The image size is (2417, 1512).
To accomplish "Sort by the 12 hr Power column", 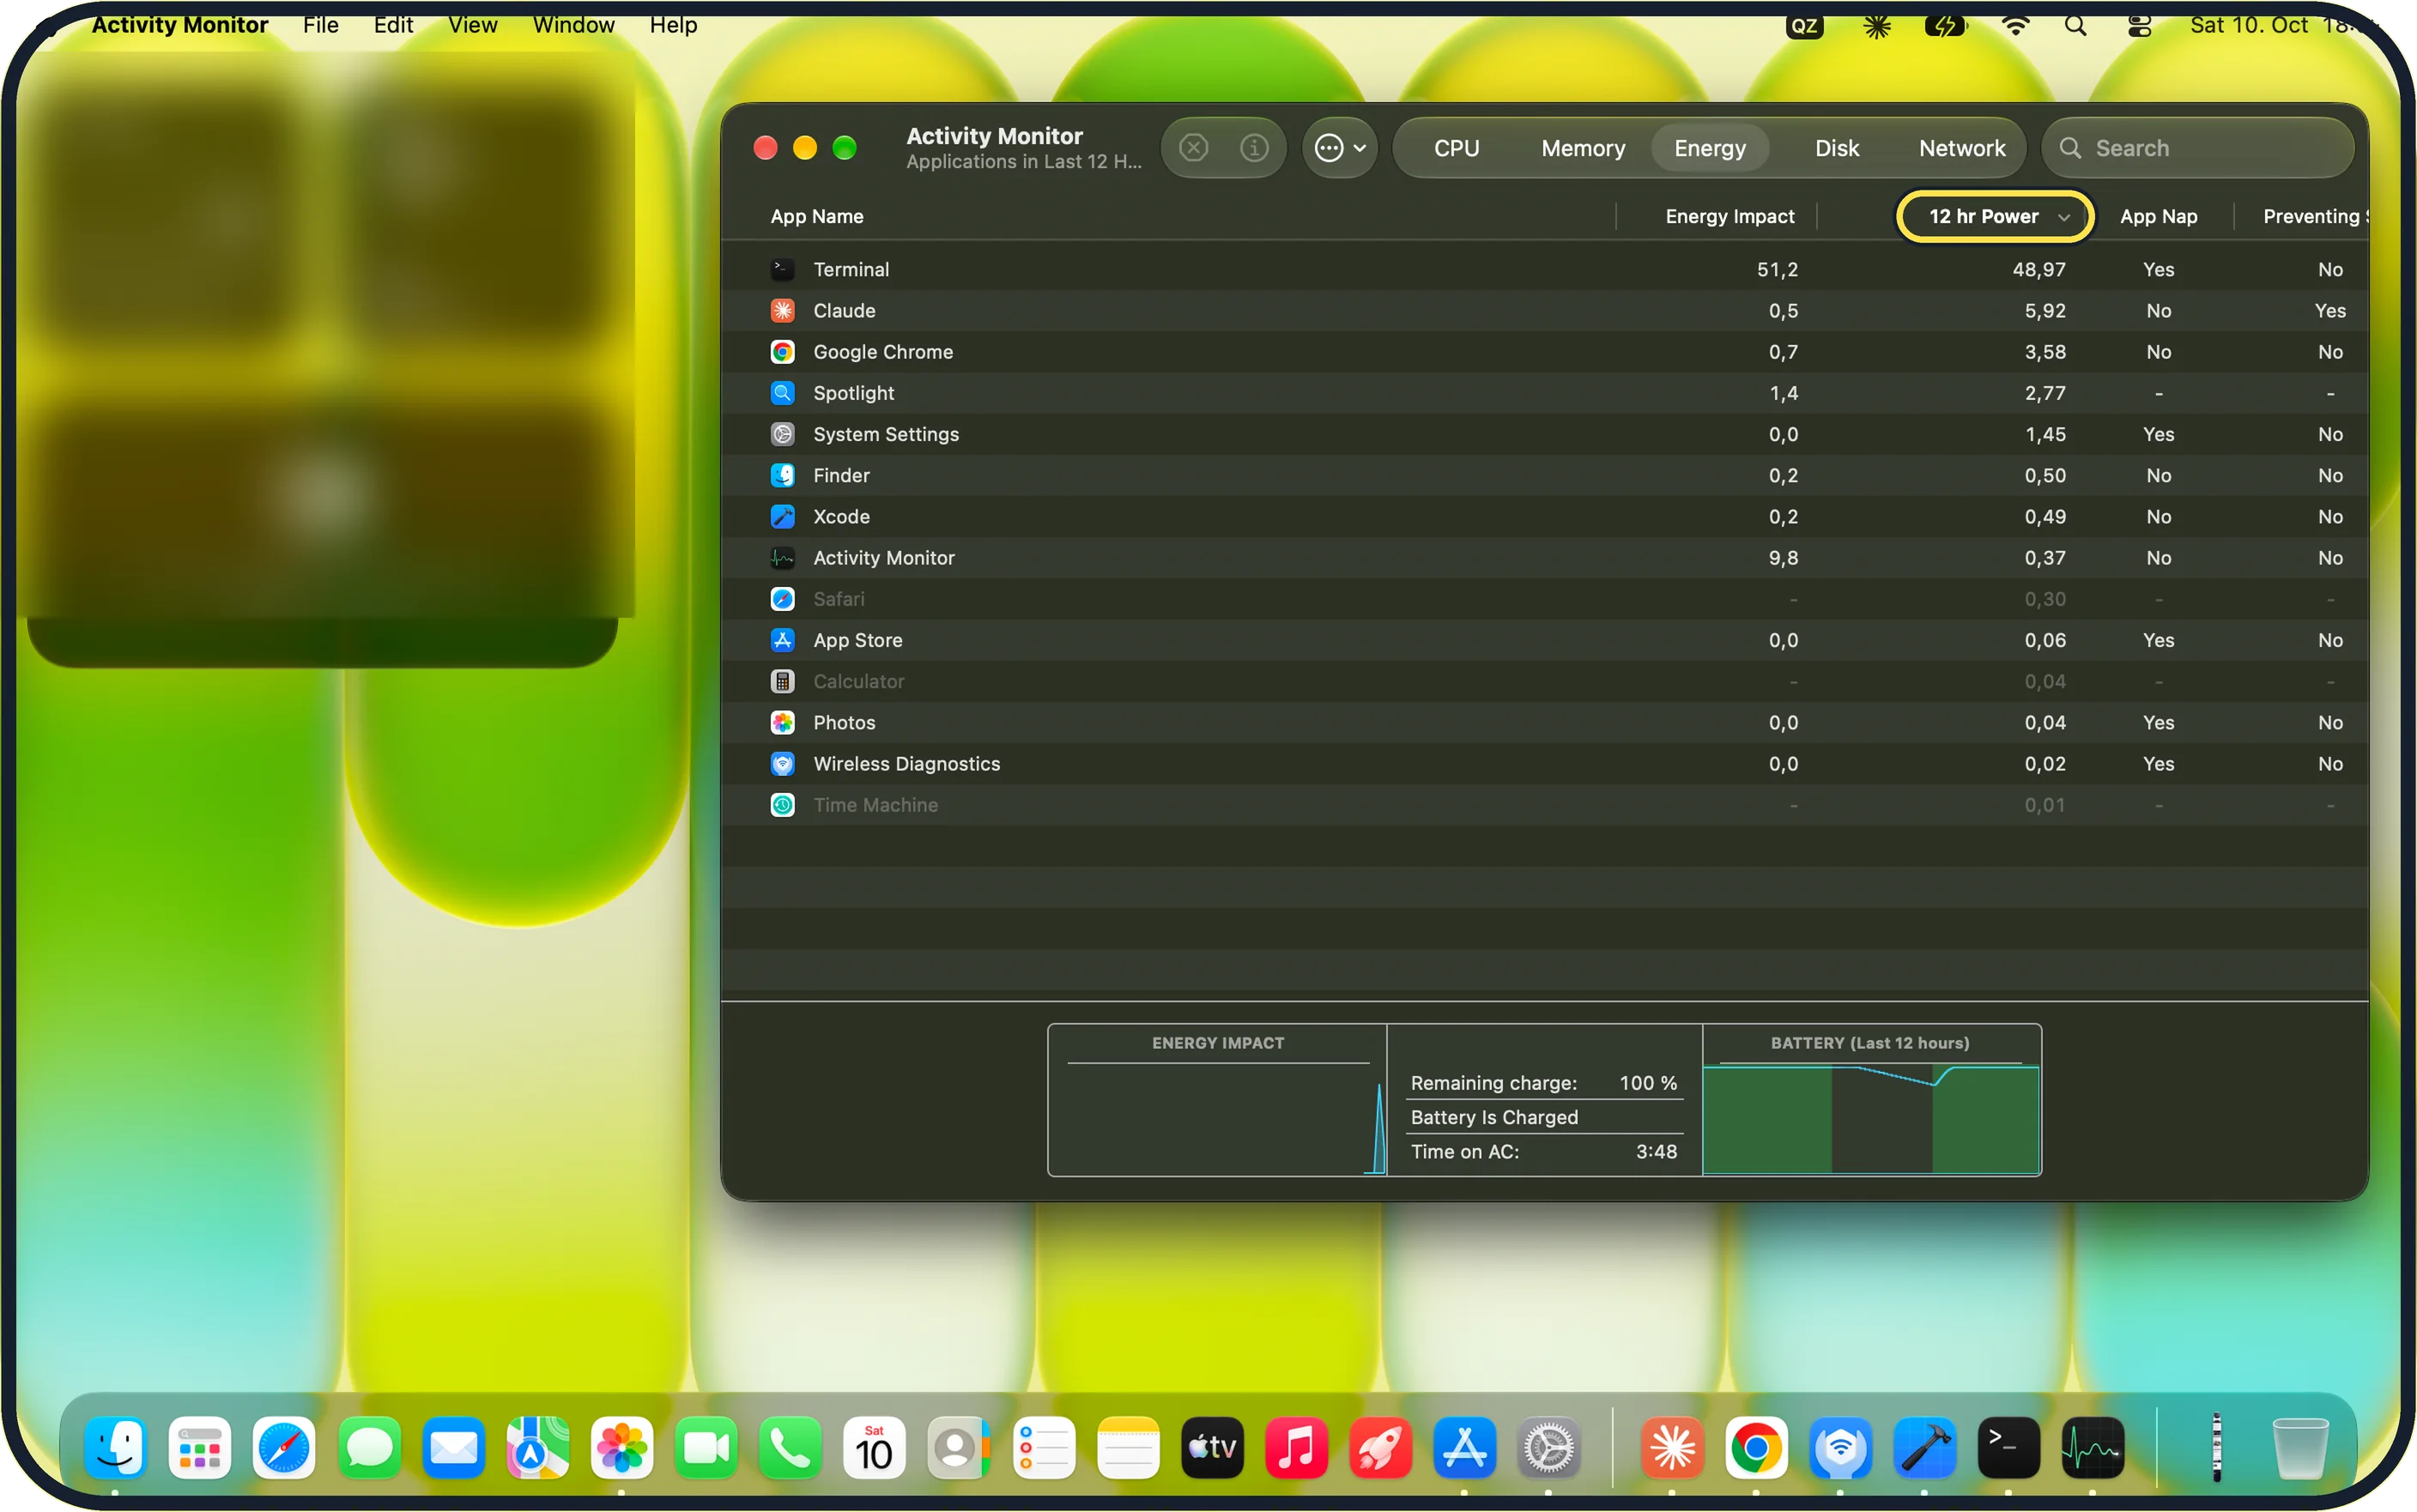I will pyautogui.click(x=1995, y=216).
